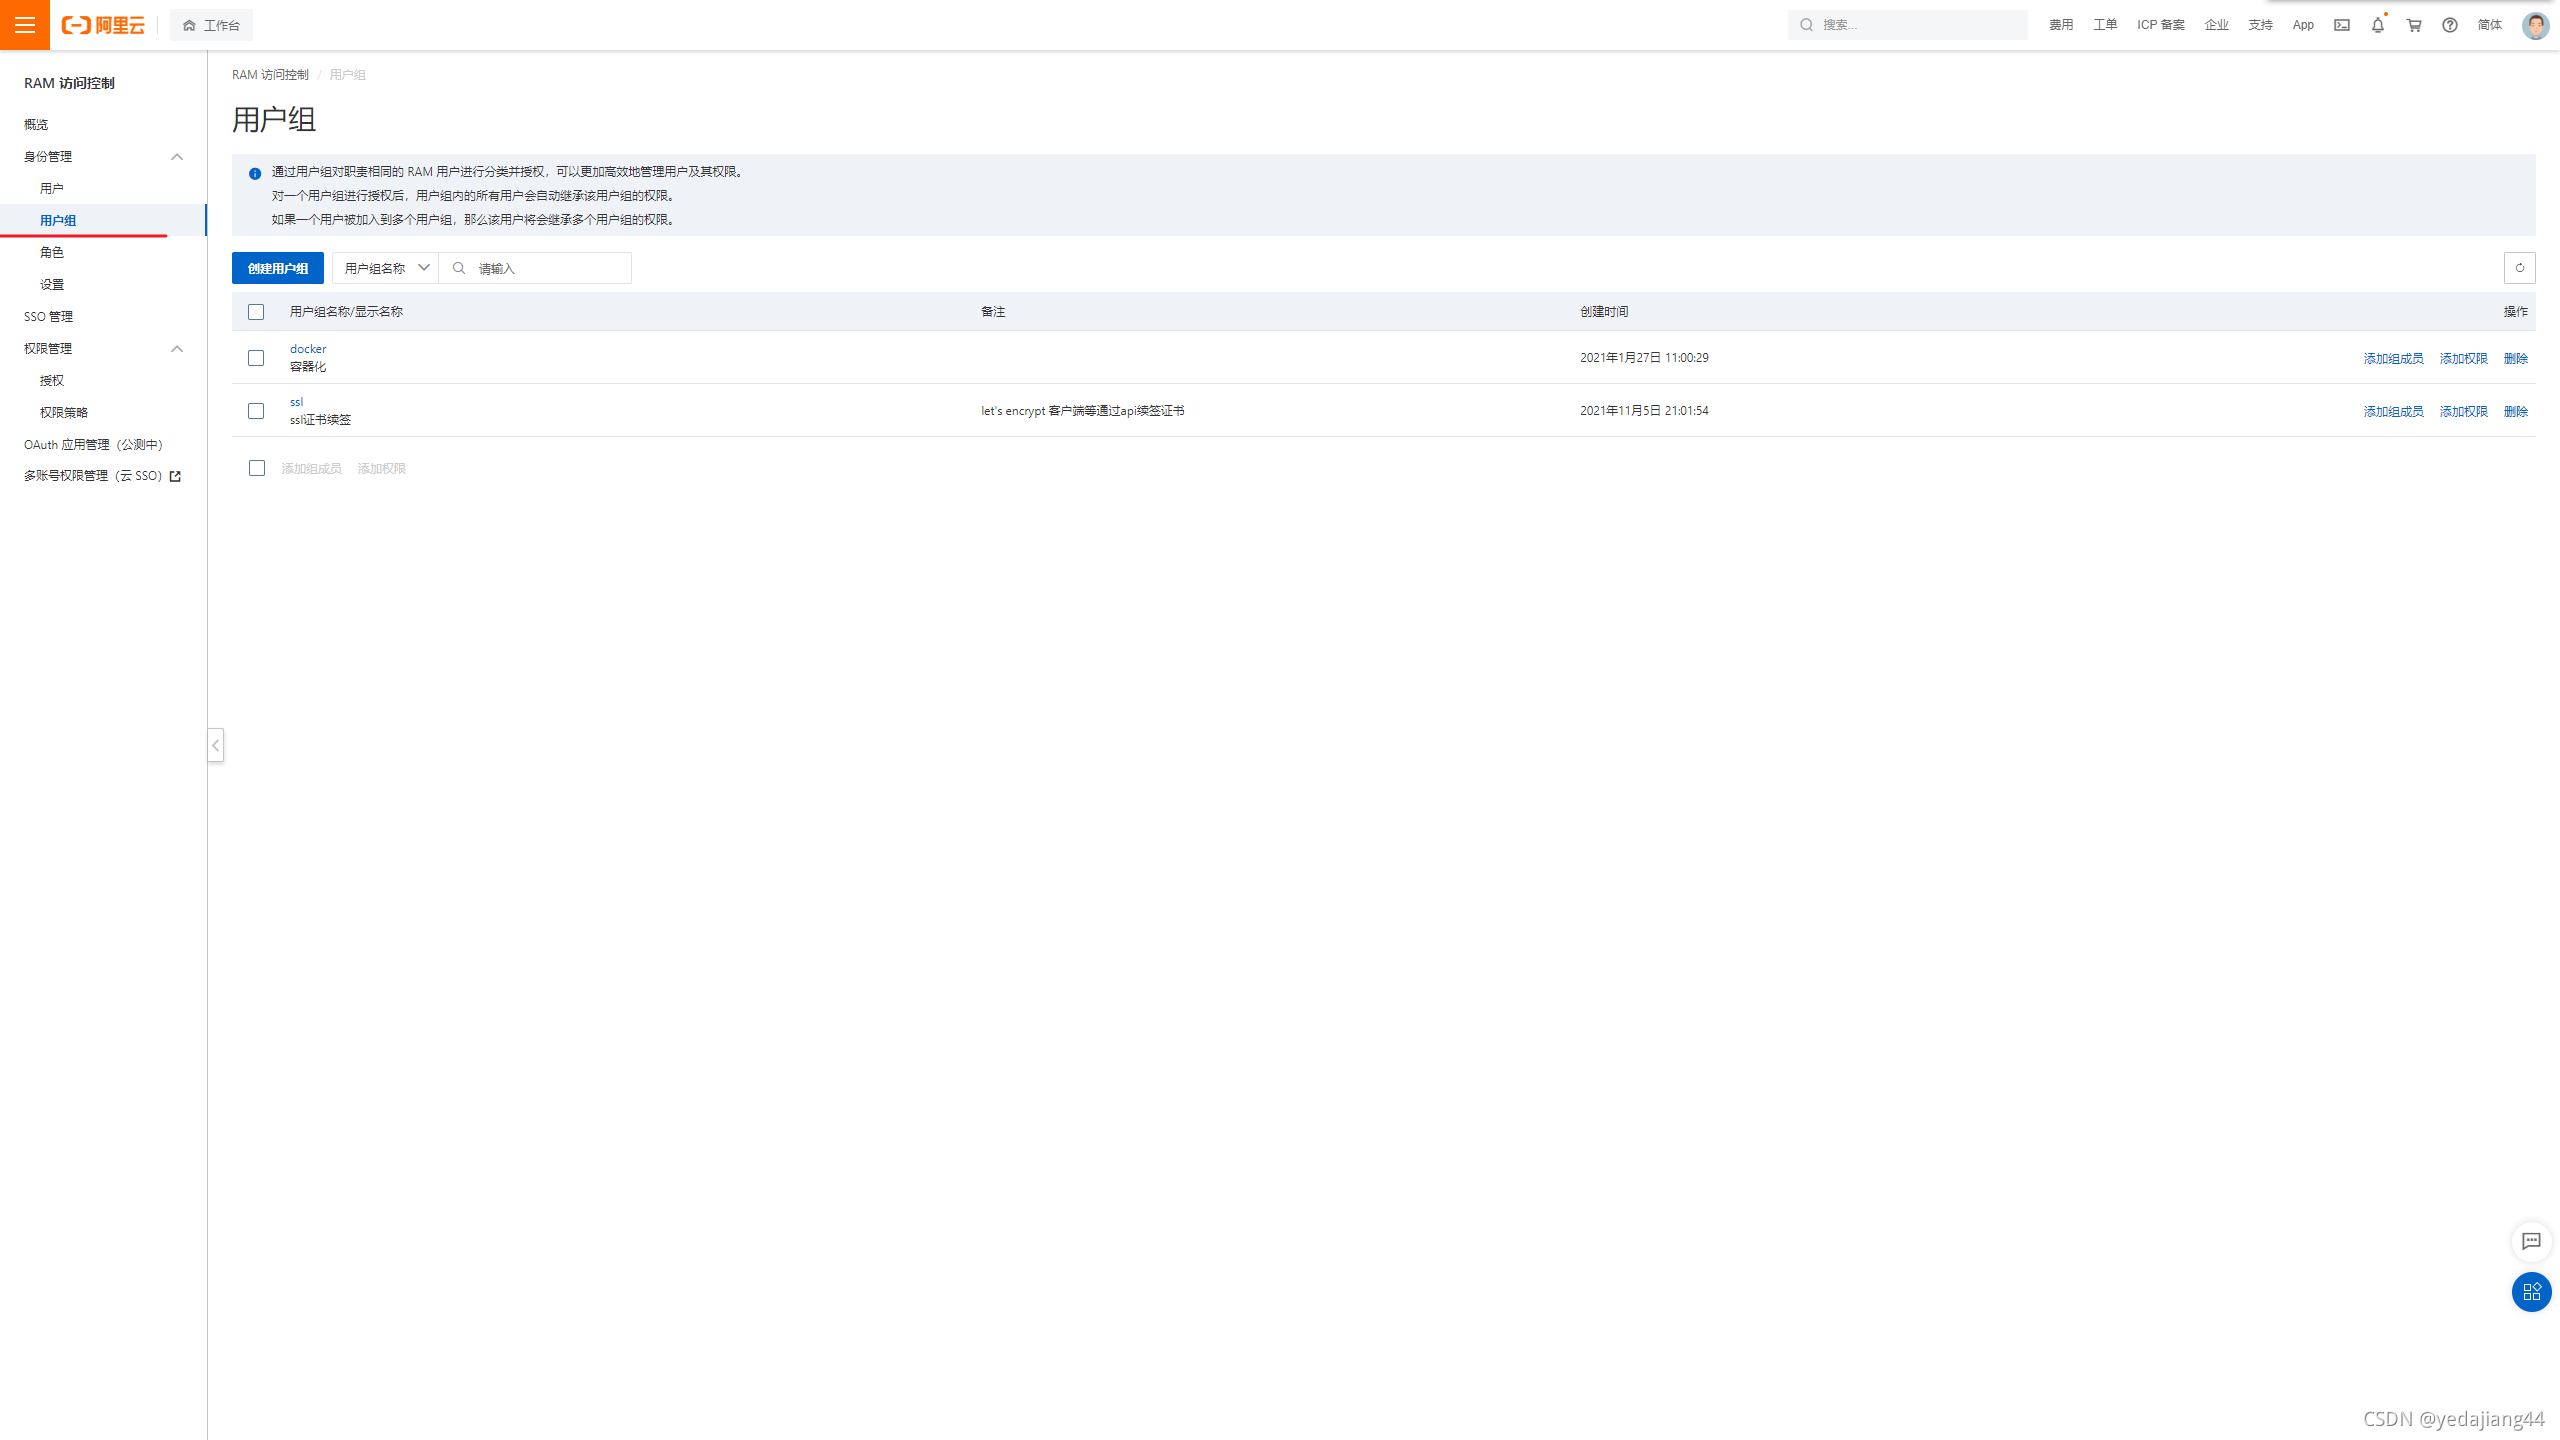Open 角色 in the sidebar
Image resolution: width=2560 pixels, height=1440 pixels.
tap(52, 252)
